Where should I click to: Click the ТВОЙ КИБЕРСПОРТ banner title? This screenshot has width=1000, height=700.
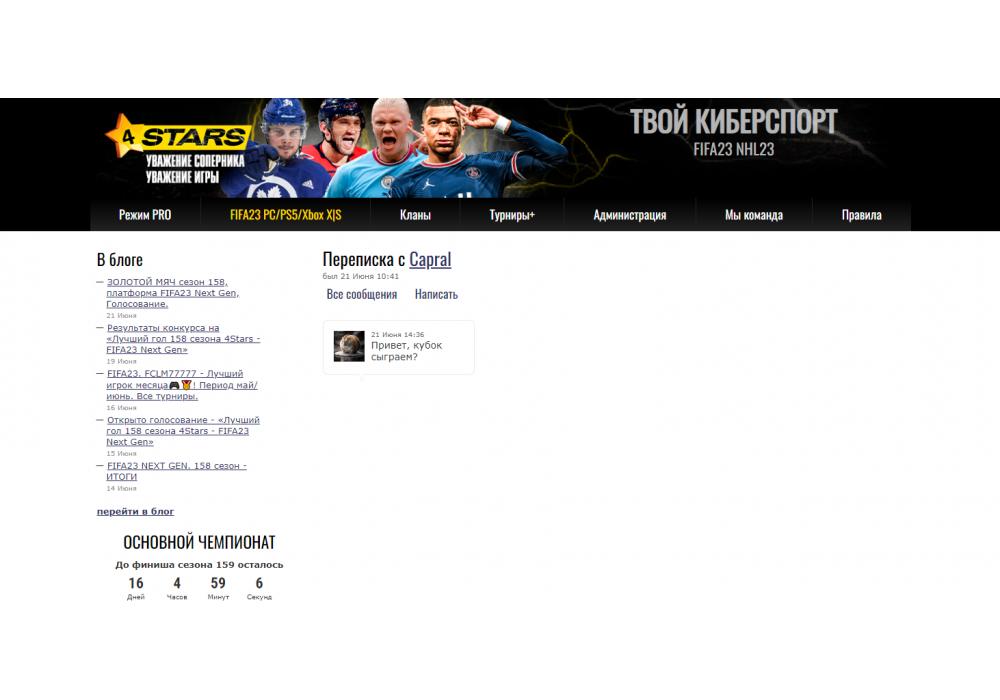(x=733, y=121)
